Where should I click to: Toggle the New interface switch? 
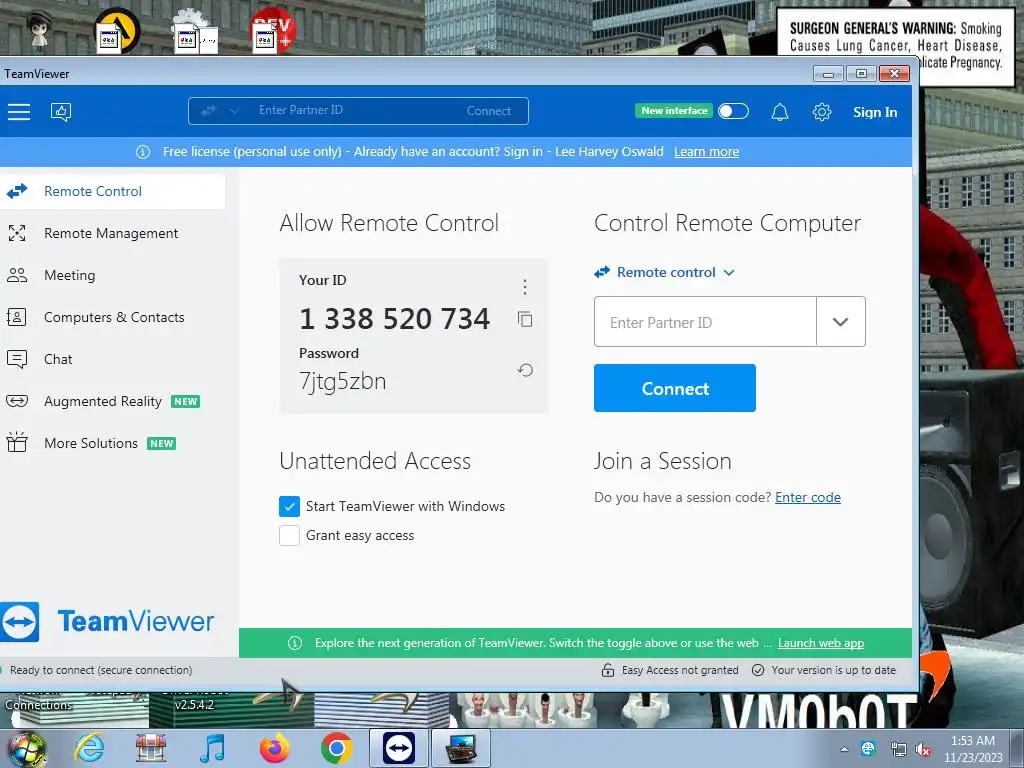pyautogui.click(x=733, y=111)
